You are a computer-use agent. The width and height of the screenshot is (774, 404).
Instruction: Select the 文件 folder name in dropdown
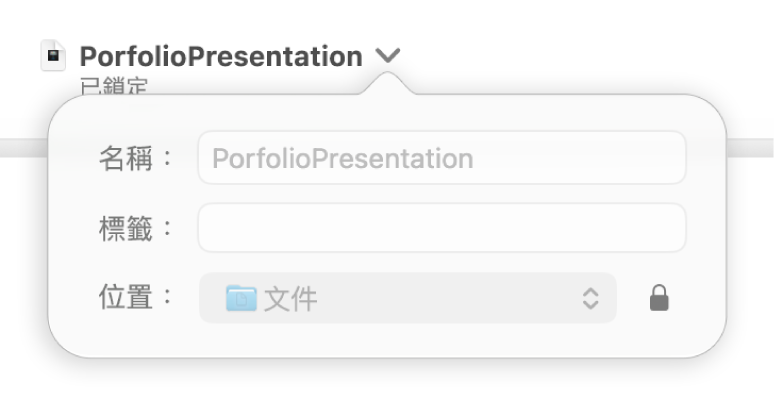pos(291,298)
